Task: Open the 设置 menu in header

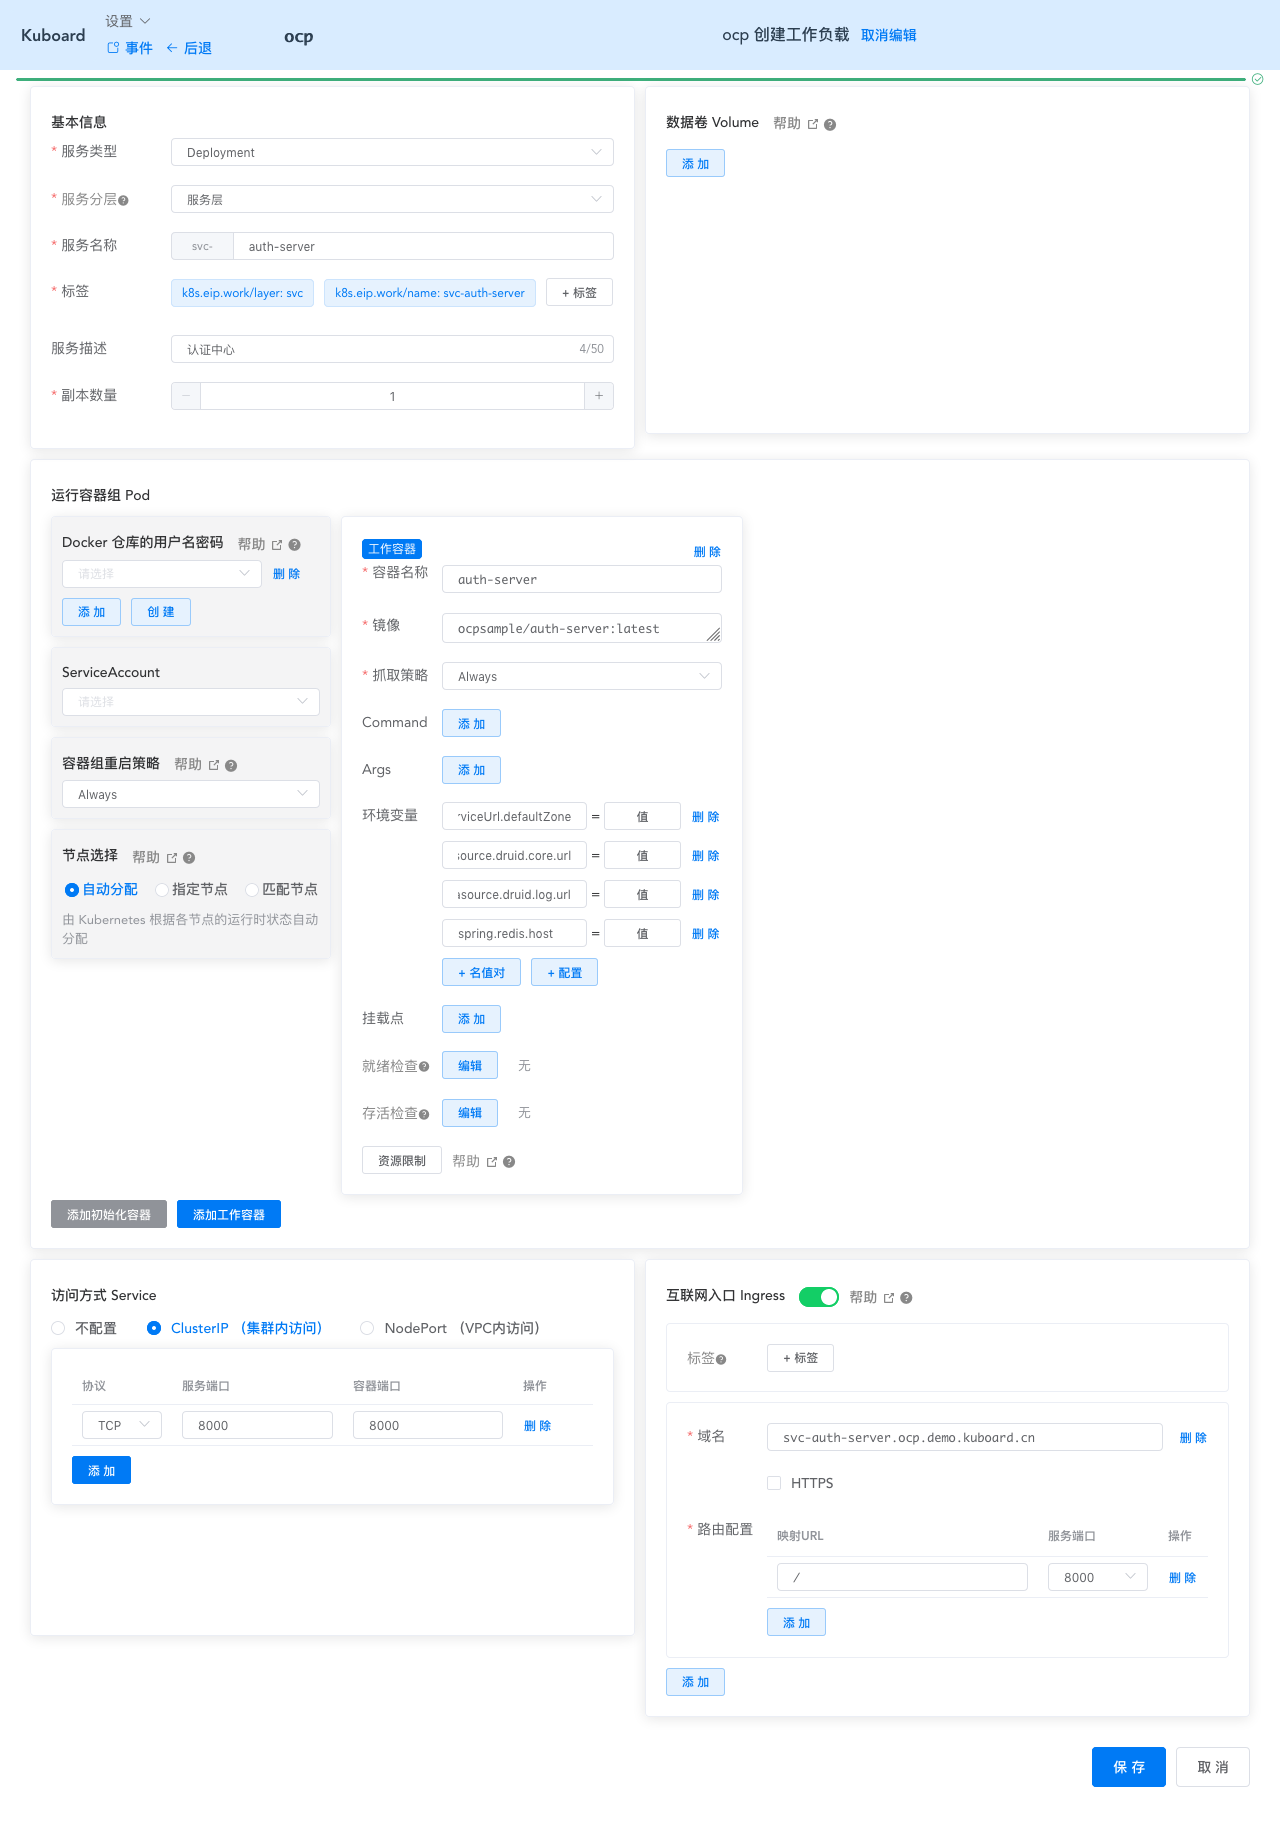Action: [128, 21]
